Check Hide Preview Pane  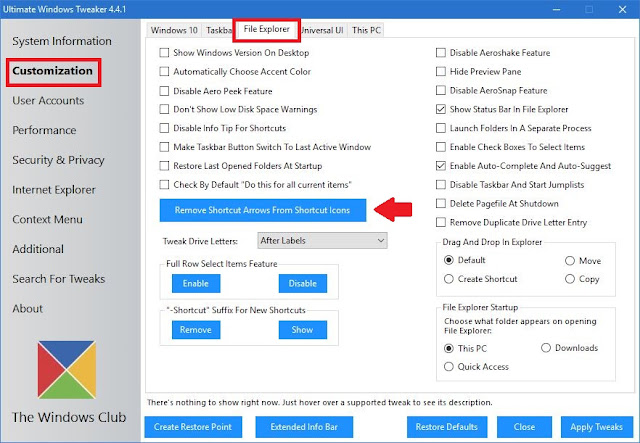click(441, 71)
